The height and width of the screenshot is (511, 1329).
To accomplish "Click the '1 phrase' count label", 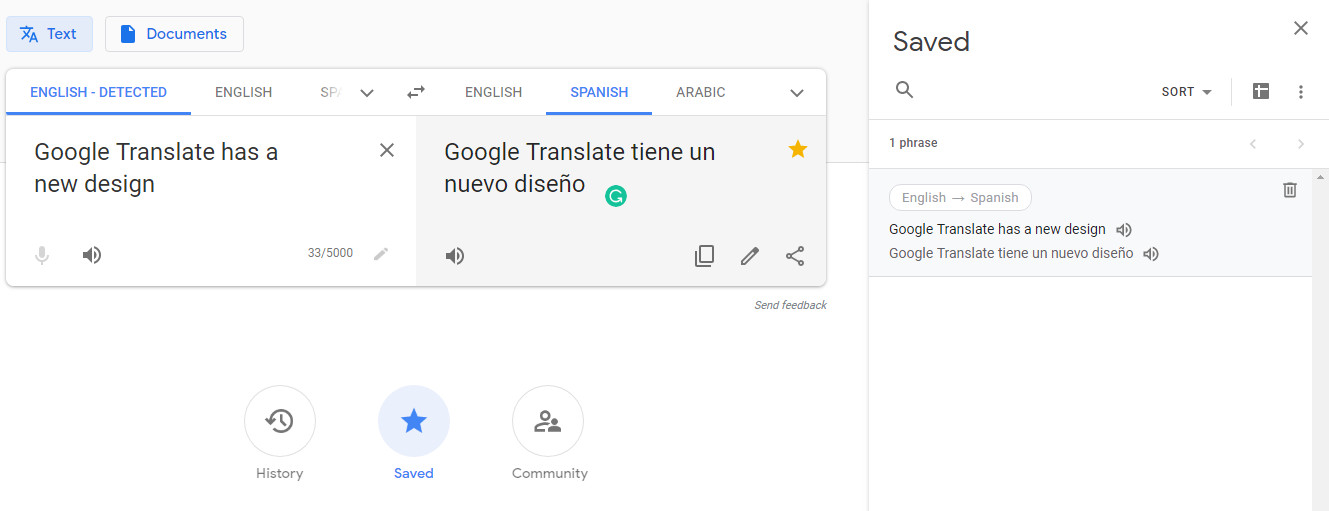I will pos(913,143).
